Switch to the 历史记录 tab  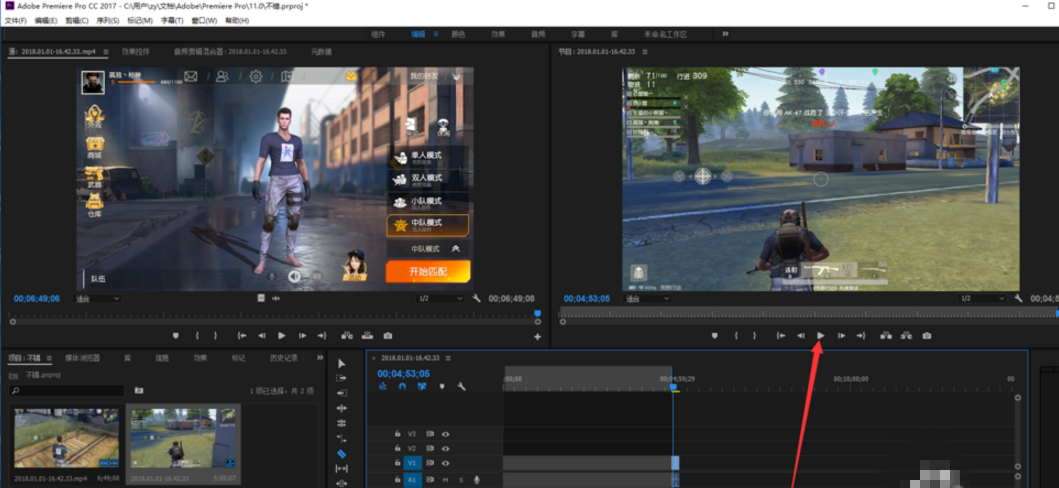(x=284, y=358)
